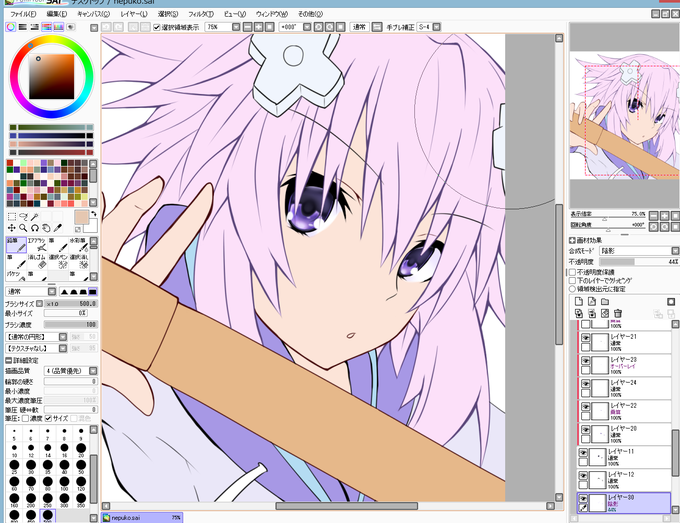
Task: Select the エアブラシ airbrush tool
Action: click(37, 245)
